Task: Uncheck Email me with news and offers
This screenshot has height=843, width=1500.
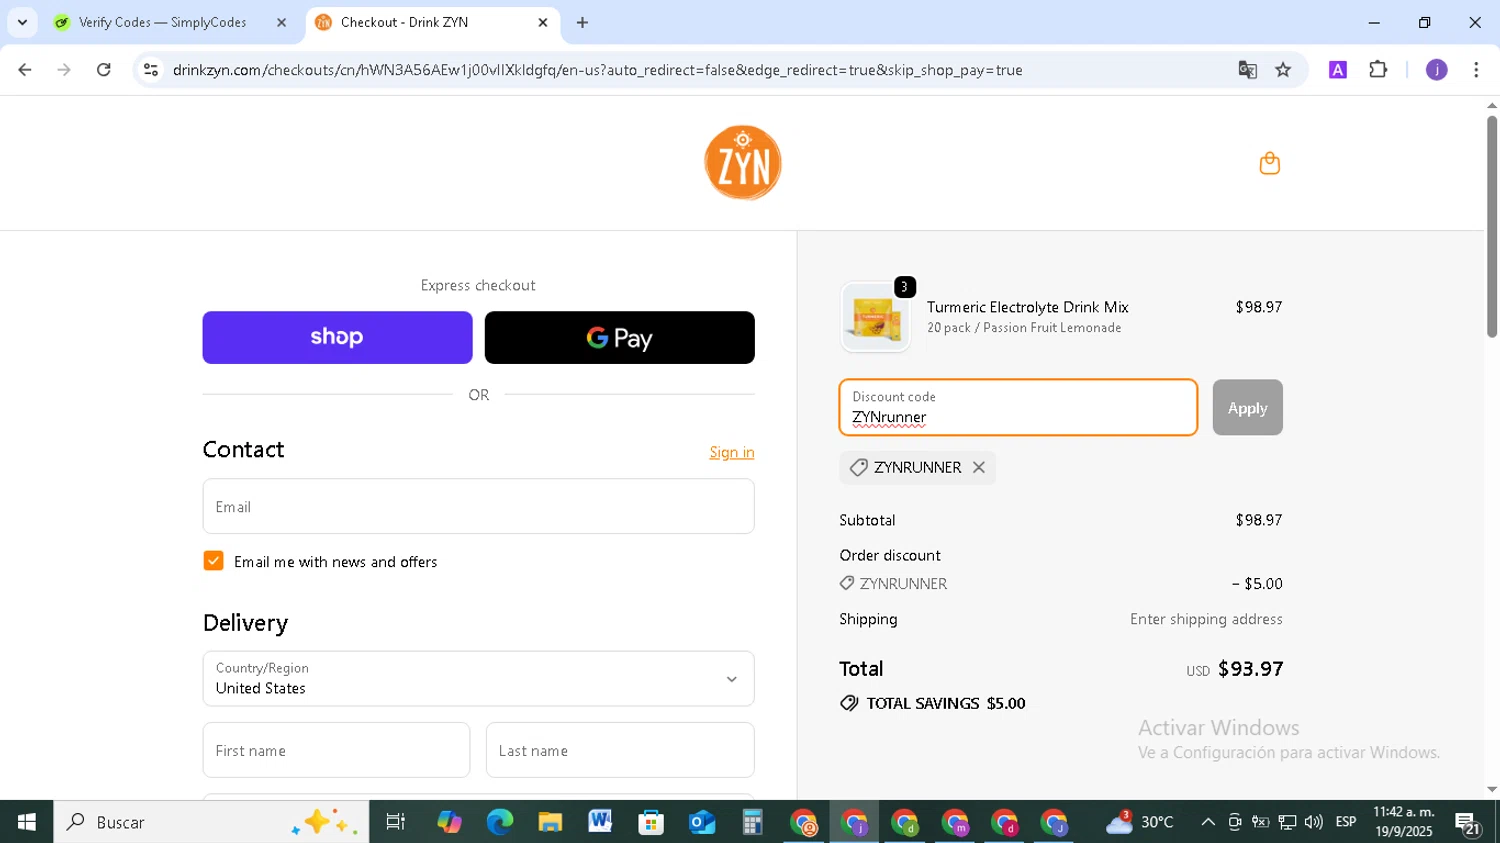Action: [x=213, y=561]
